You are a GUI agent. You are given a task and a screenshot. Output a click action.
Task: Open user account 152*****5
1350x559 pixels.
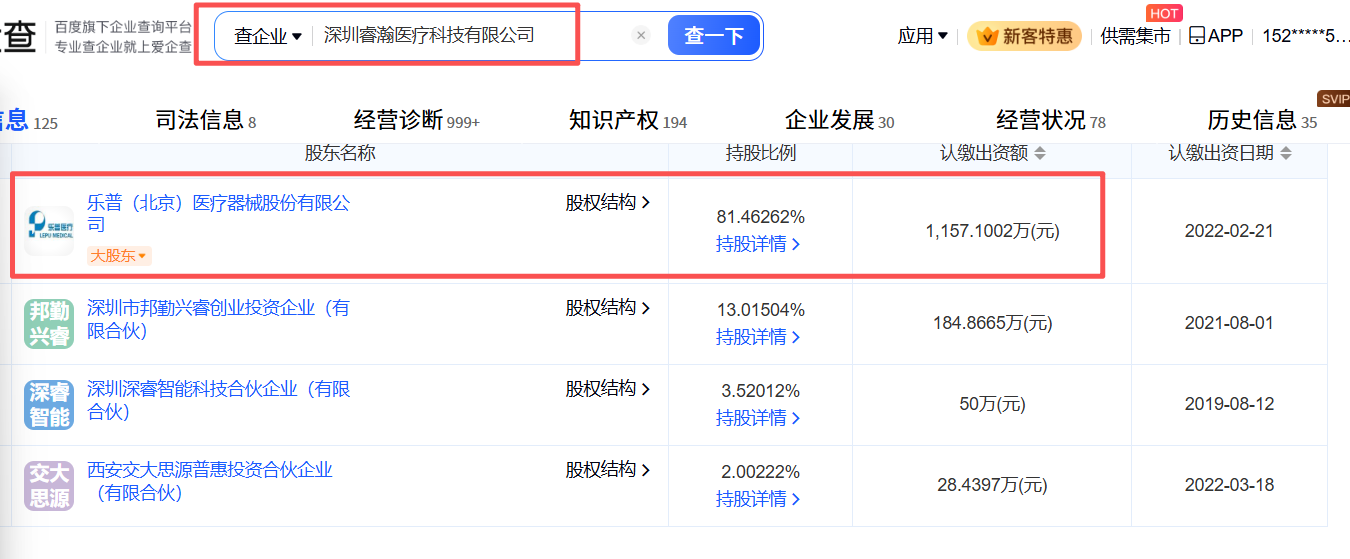[x=1305, y=36]
